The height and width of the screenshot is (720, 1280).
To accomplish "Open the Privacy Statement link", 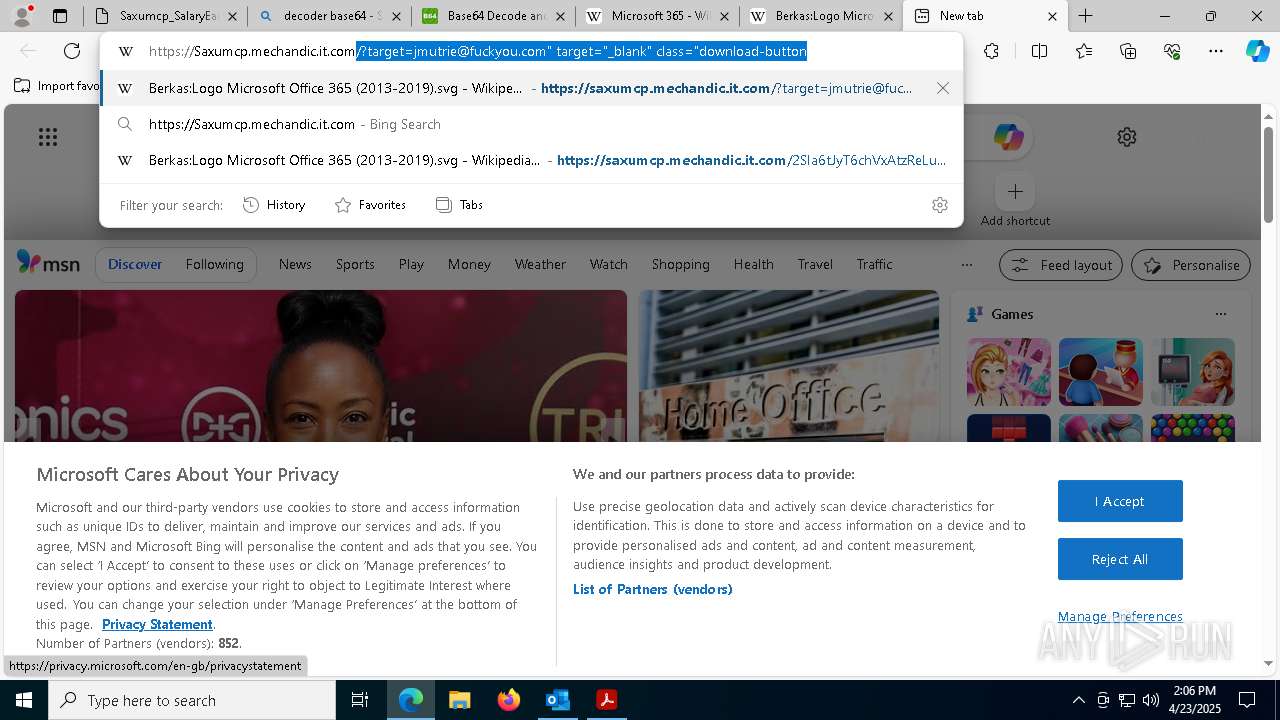I will click(x=157, y=624).
